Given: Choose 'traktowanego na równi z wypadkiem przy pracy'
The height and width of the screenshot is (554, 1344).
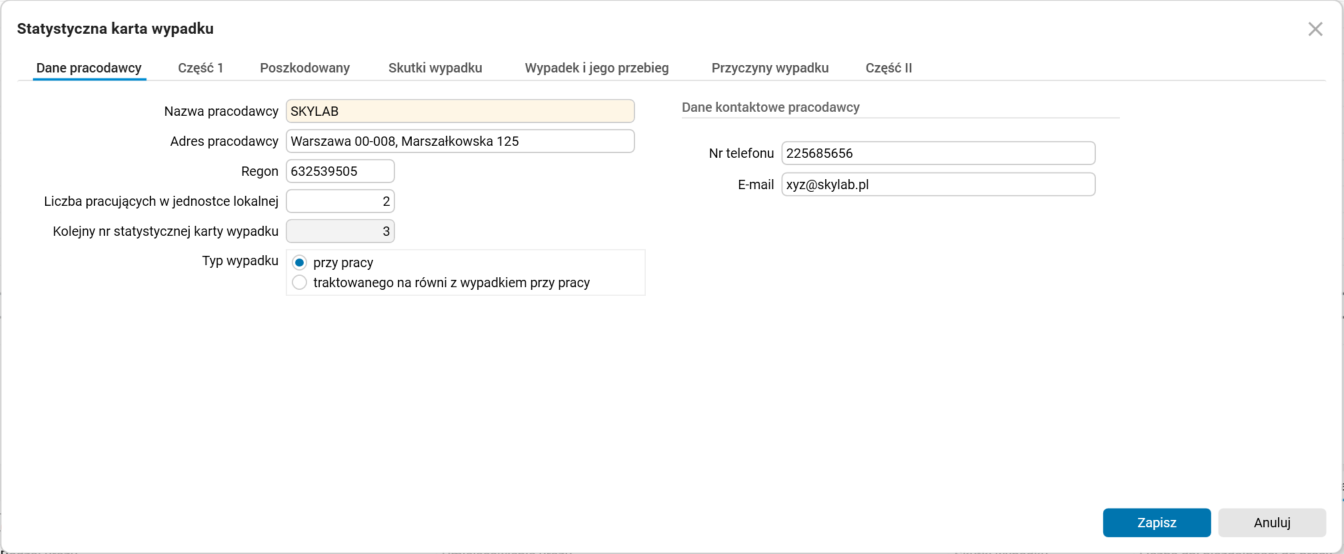Looking at the screenshot, I should [299, 283].
